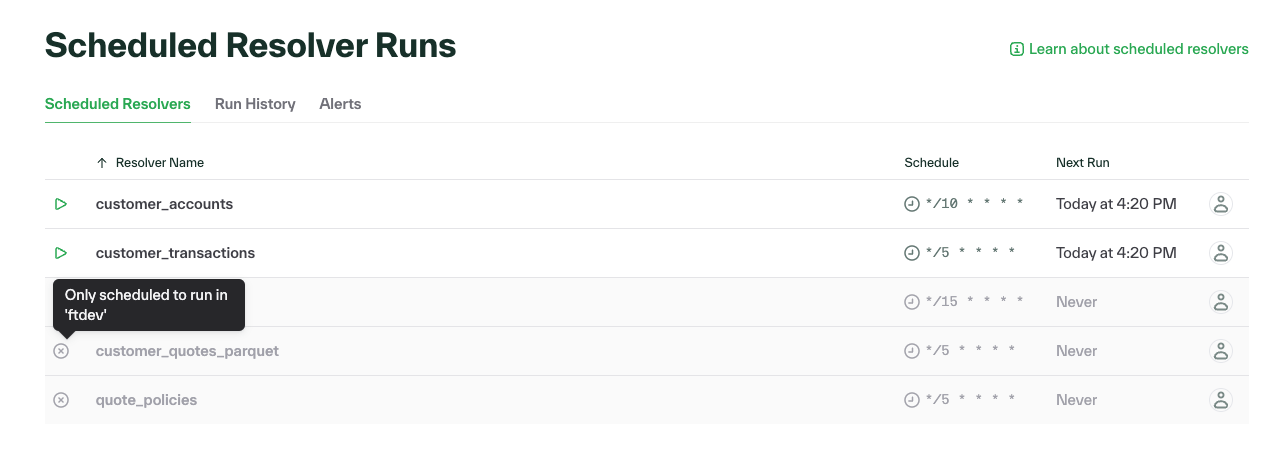Open the customer_accounts resolver

[x=164, y=204]
